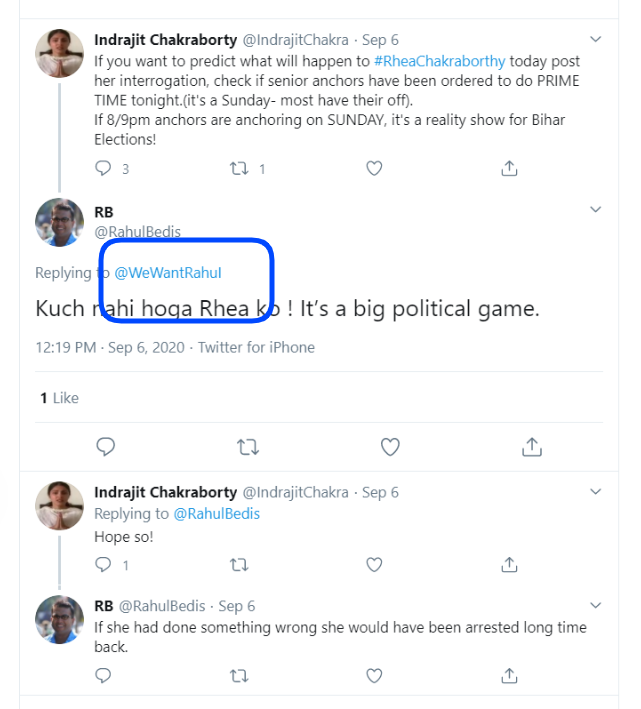Open Indrajit Chakraborty's avatar on top tweet
This screenshot has height=709, width=641.
point(59,53)
